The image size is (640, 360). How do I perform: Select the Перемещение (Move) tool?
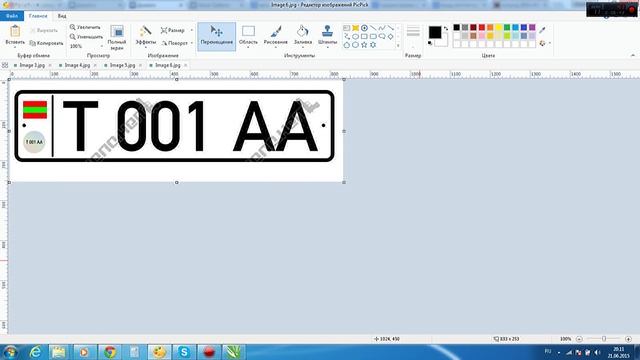click(x=216, y=36)
